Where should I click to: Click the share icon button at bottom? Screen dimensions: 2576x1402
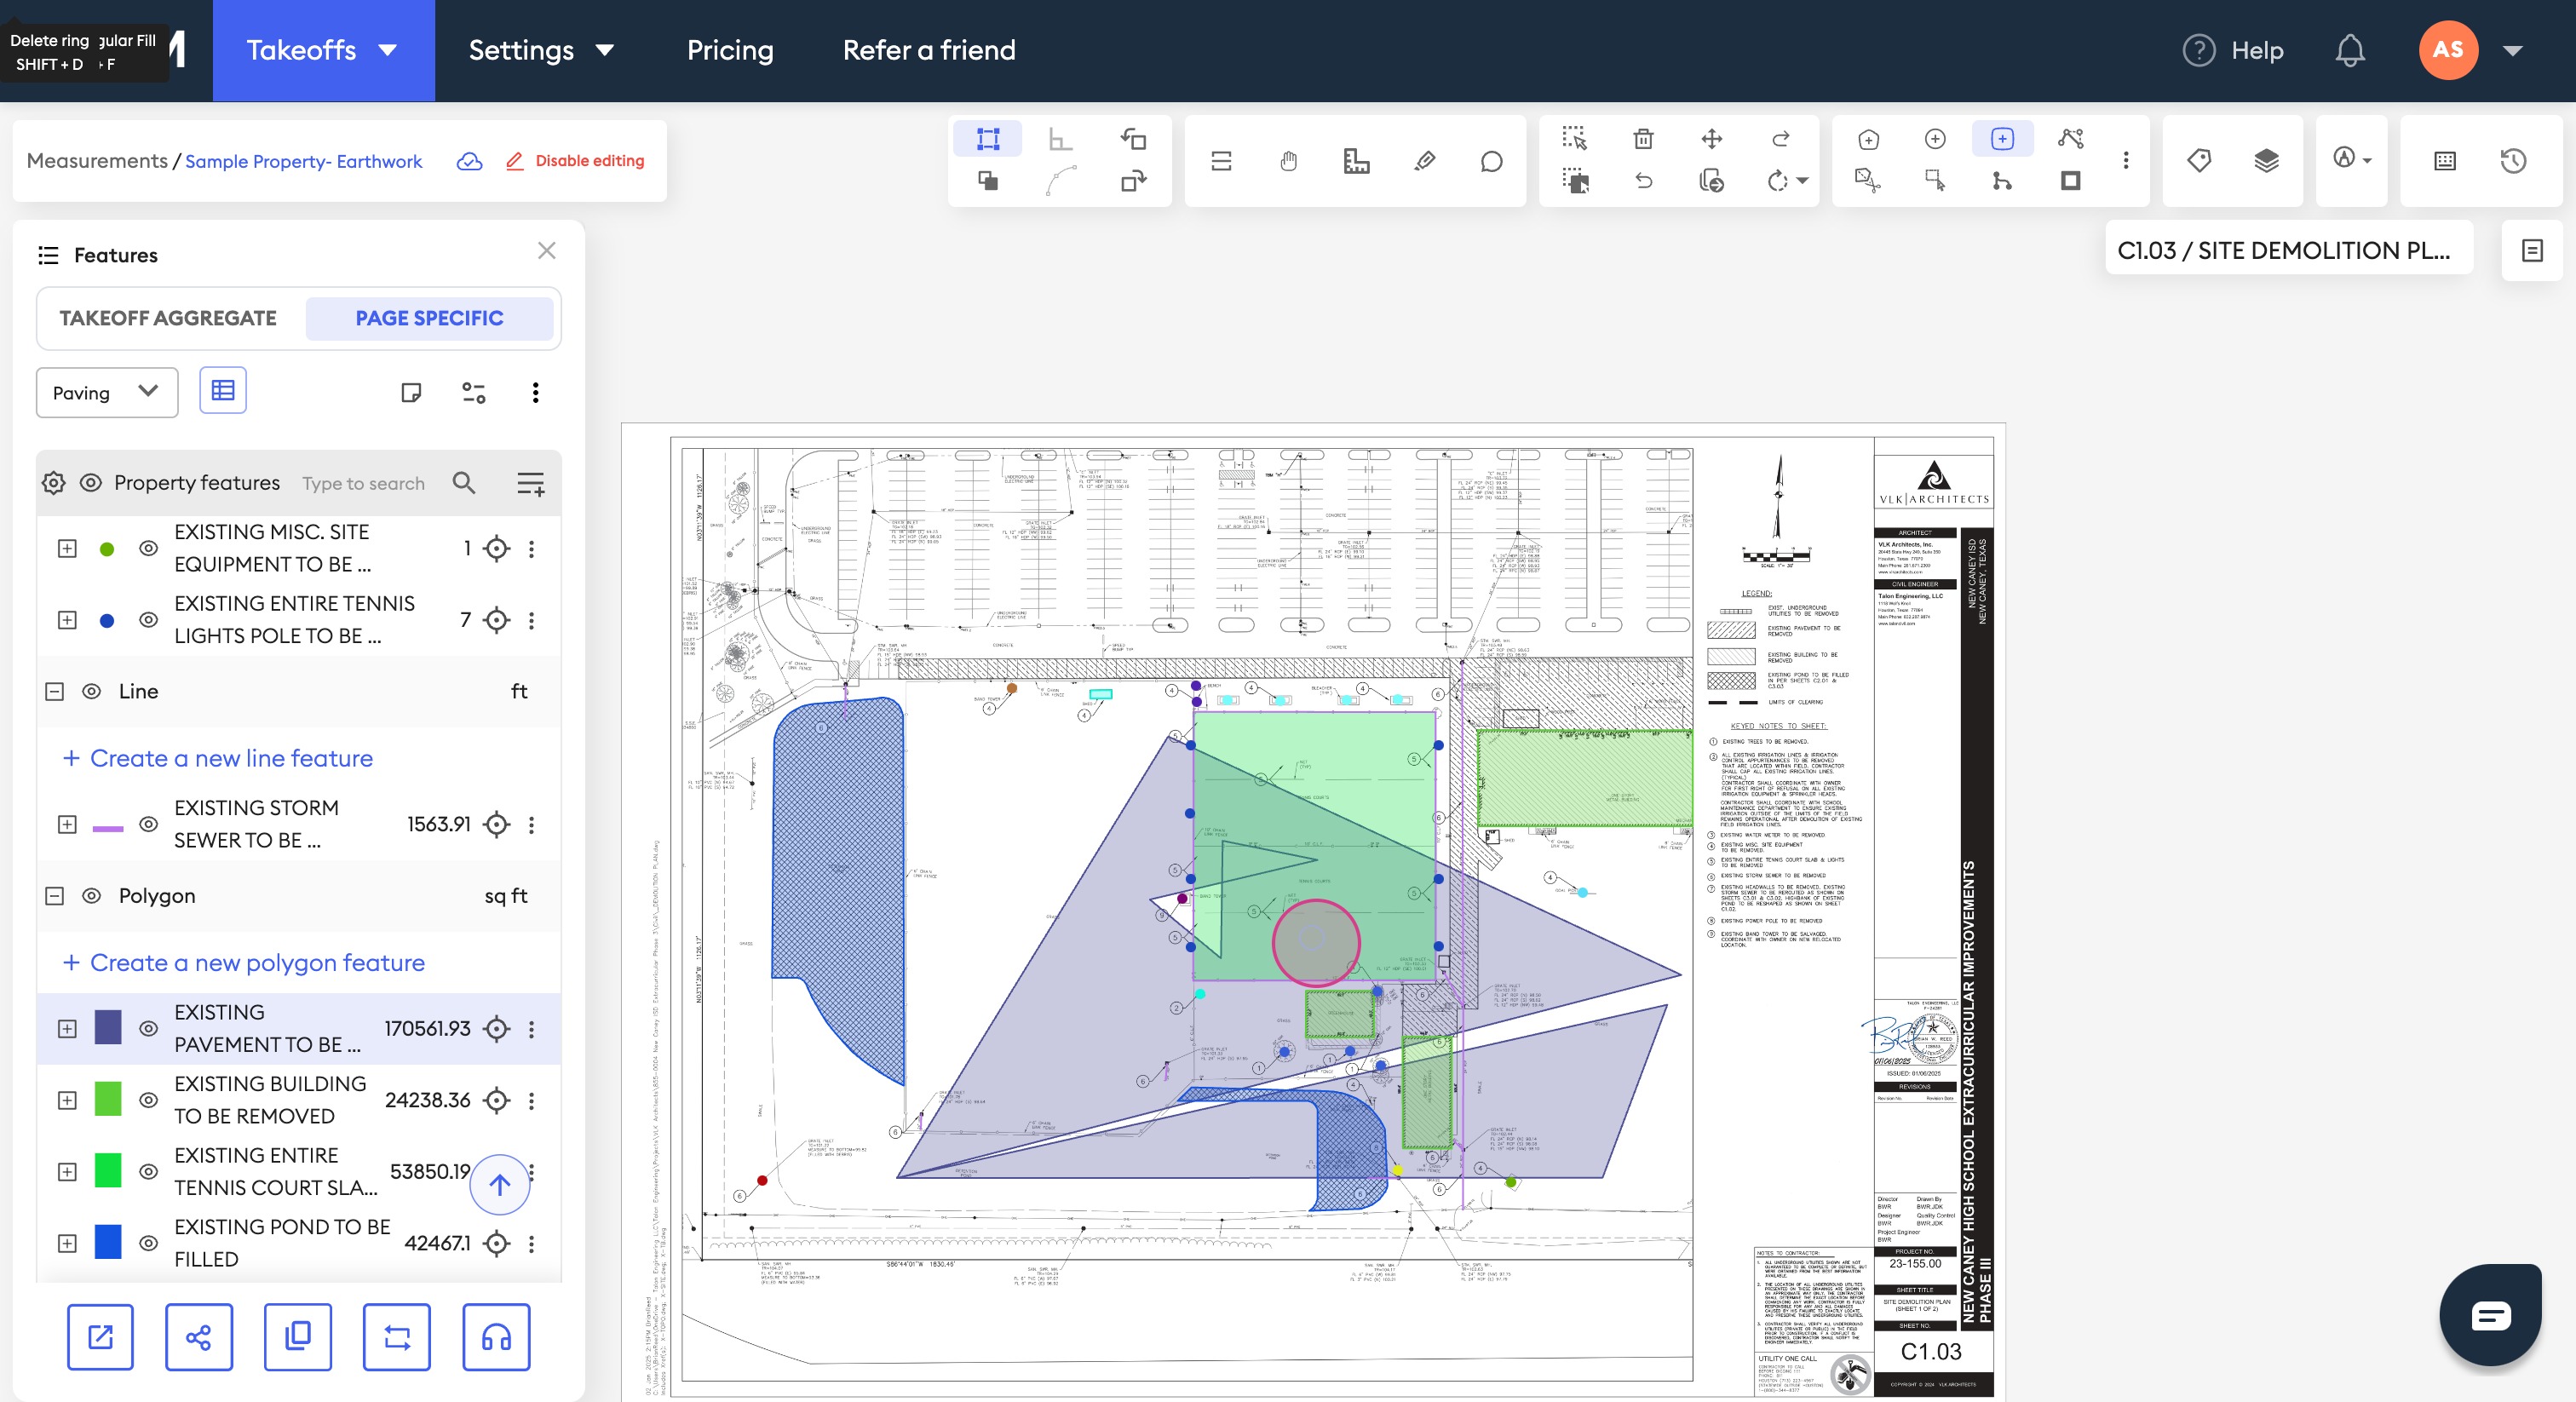198,1337
